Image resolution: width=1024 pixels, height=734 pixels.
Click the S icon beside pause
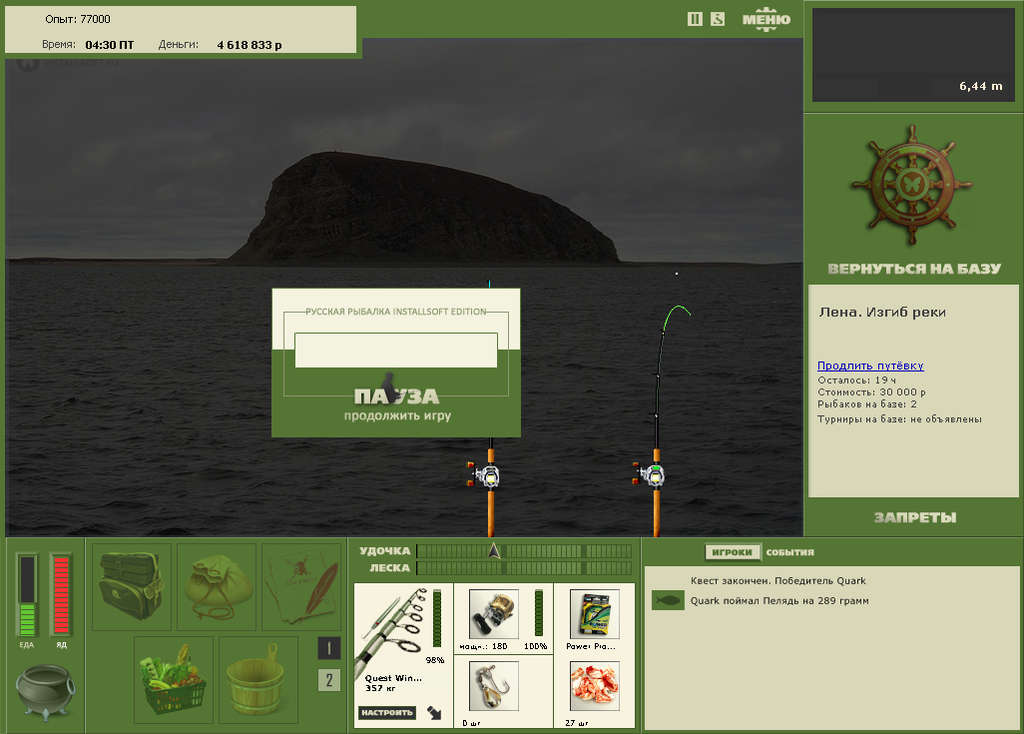tap(718, 19)
